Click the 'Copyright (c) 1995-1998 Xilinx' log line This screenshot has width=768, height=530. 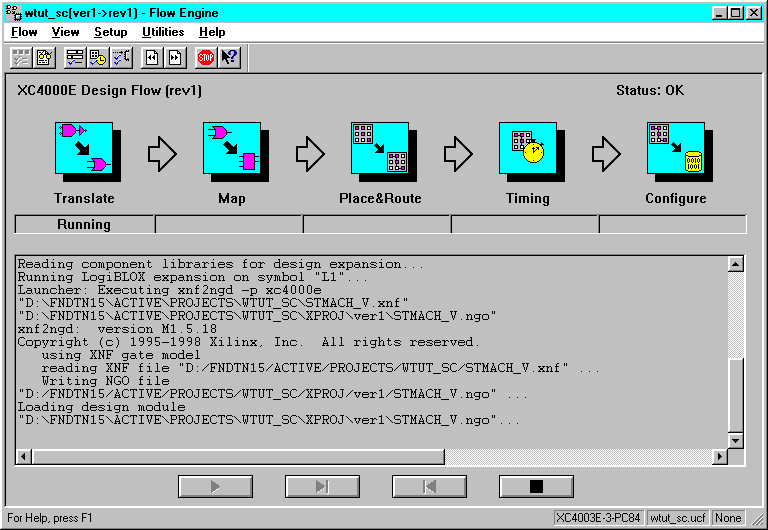[x=248, y=342]
